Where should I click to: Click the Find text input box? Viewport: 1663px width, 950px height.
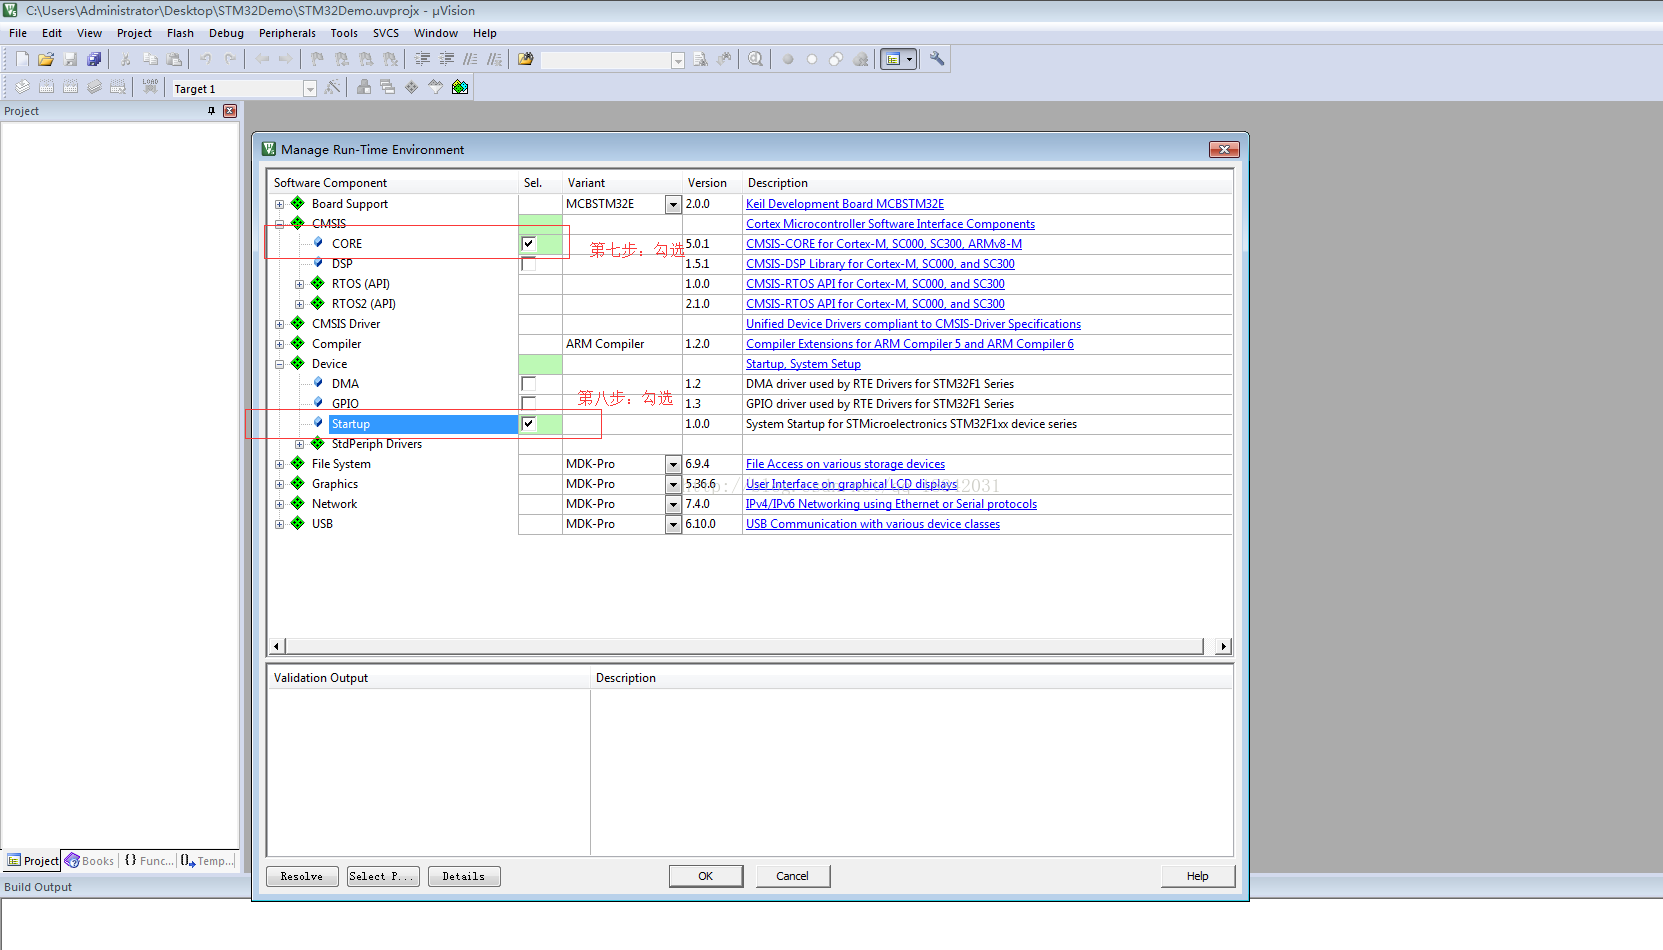605,60
